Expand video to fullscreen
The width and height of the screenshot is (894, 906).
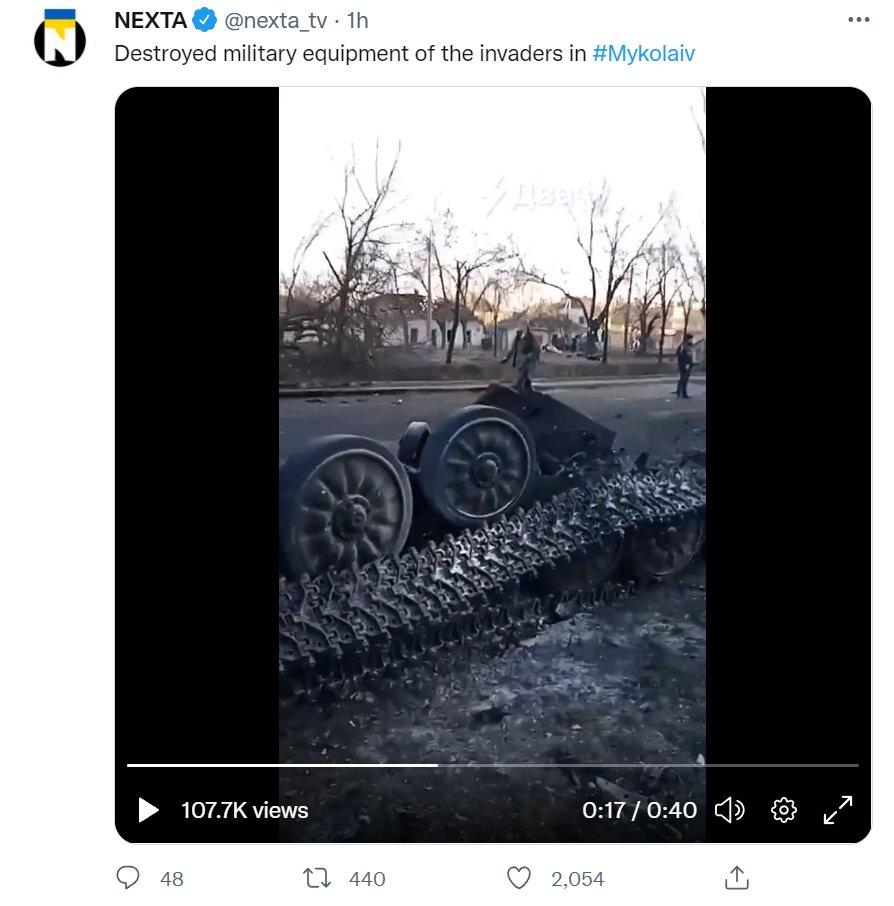click(837, 810)
